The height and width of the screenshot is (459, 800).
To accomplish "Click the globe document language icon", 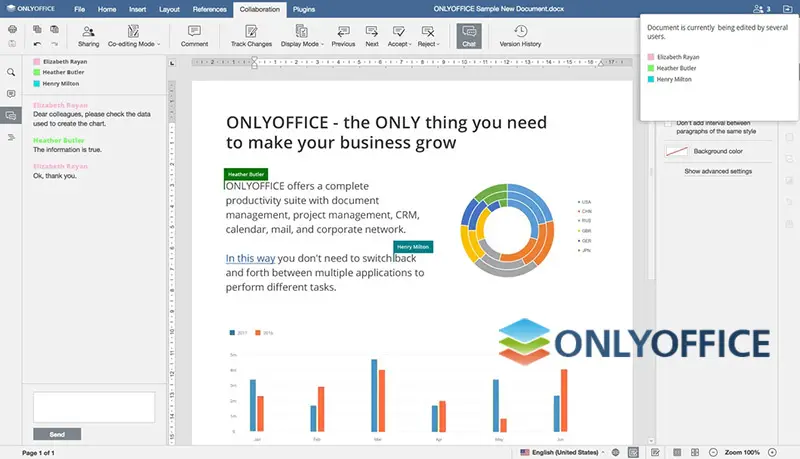I will (x=616, y=452).
